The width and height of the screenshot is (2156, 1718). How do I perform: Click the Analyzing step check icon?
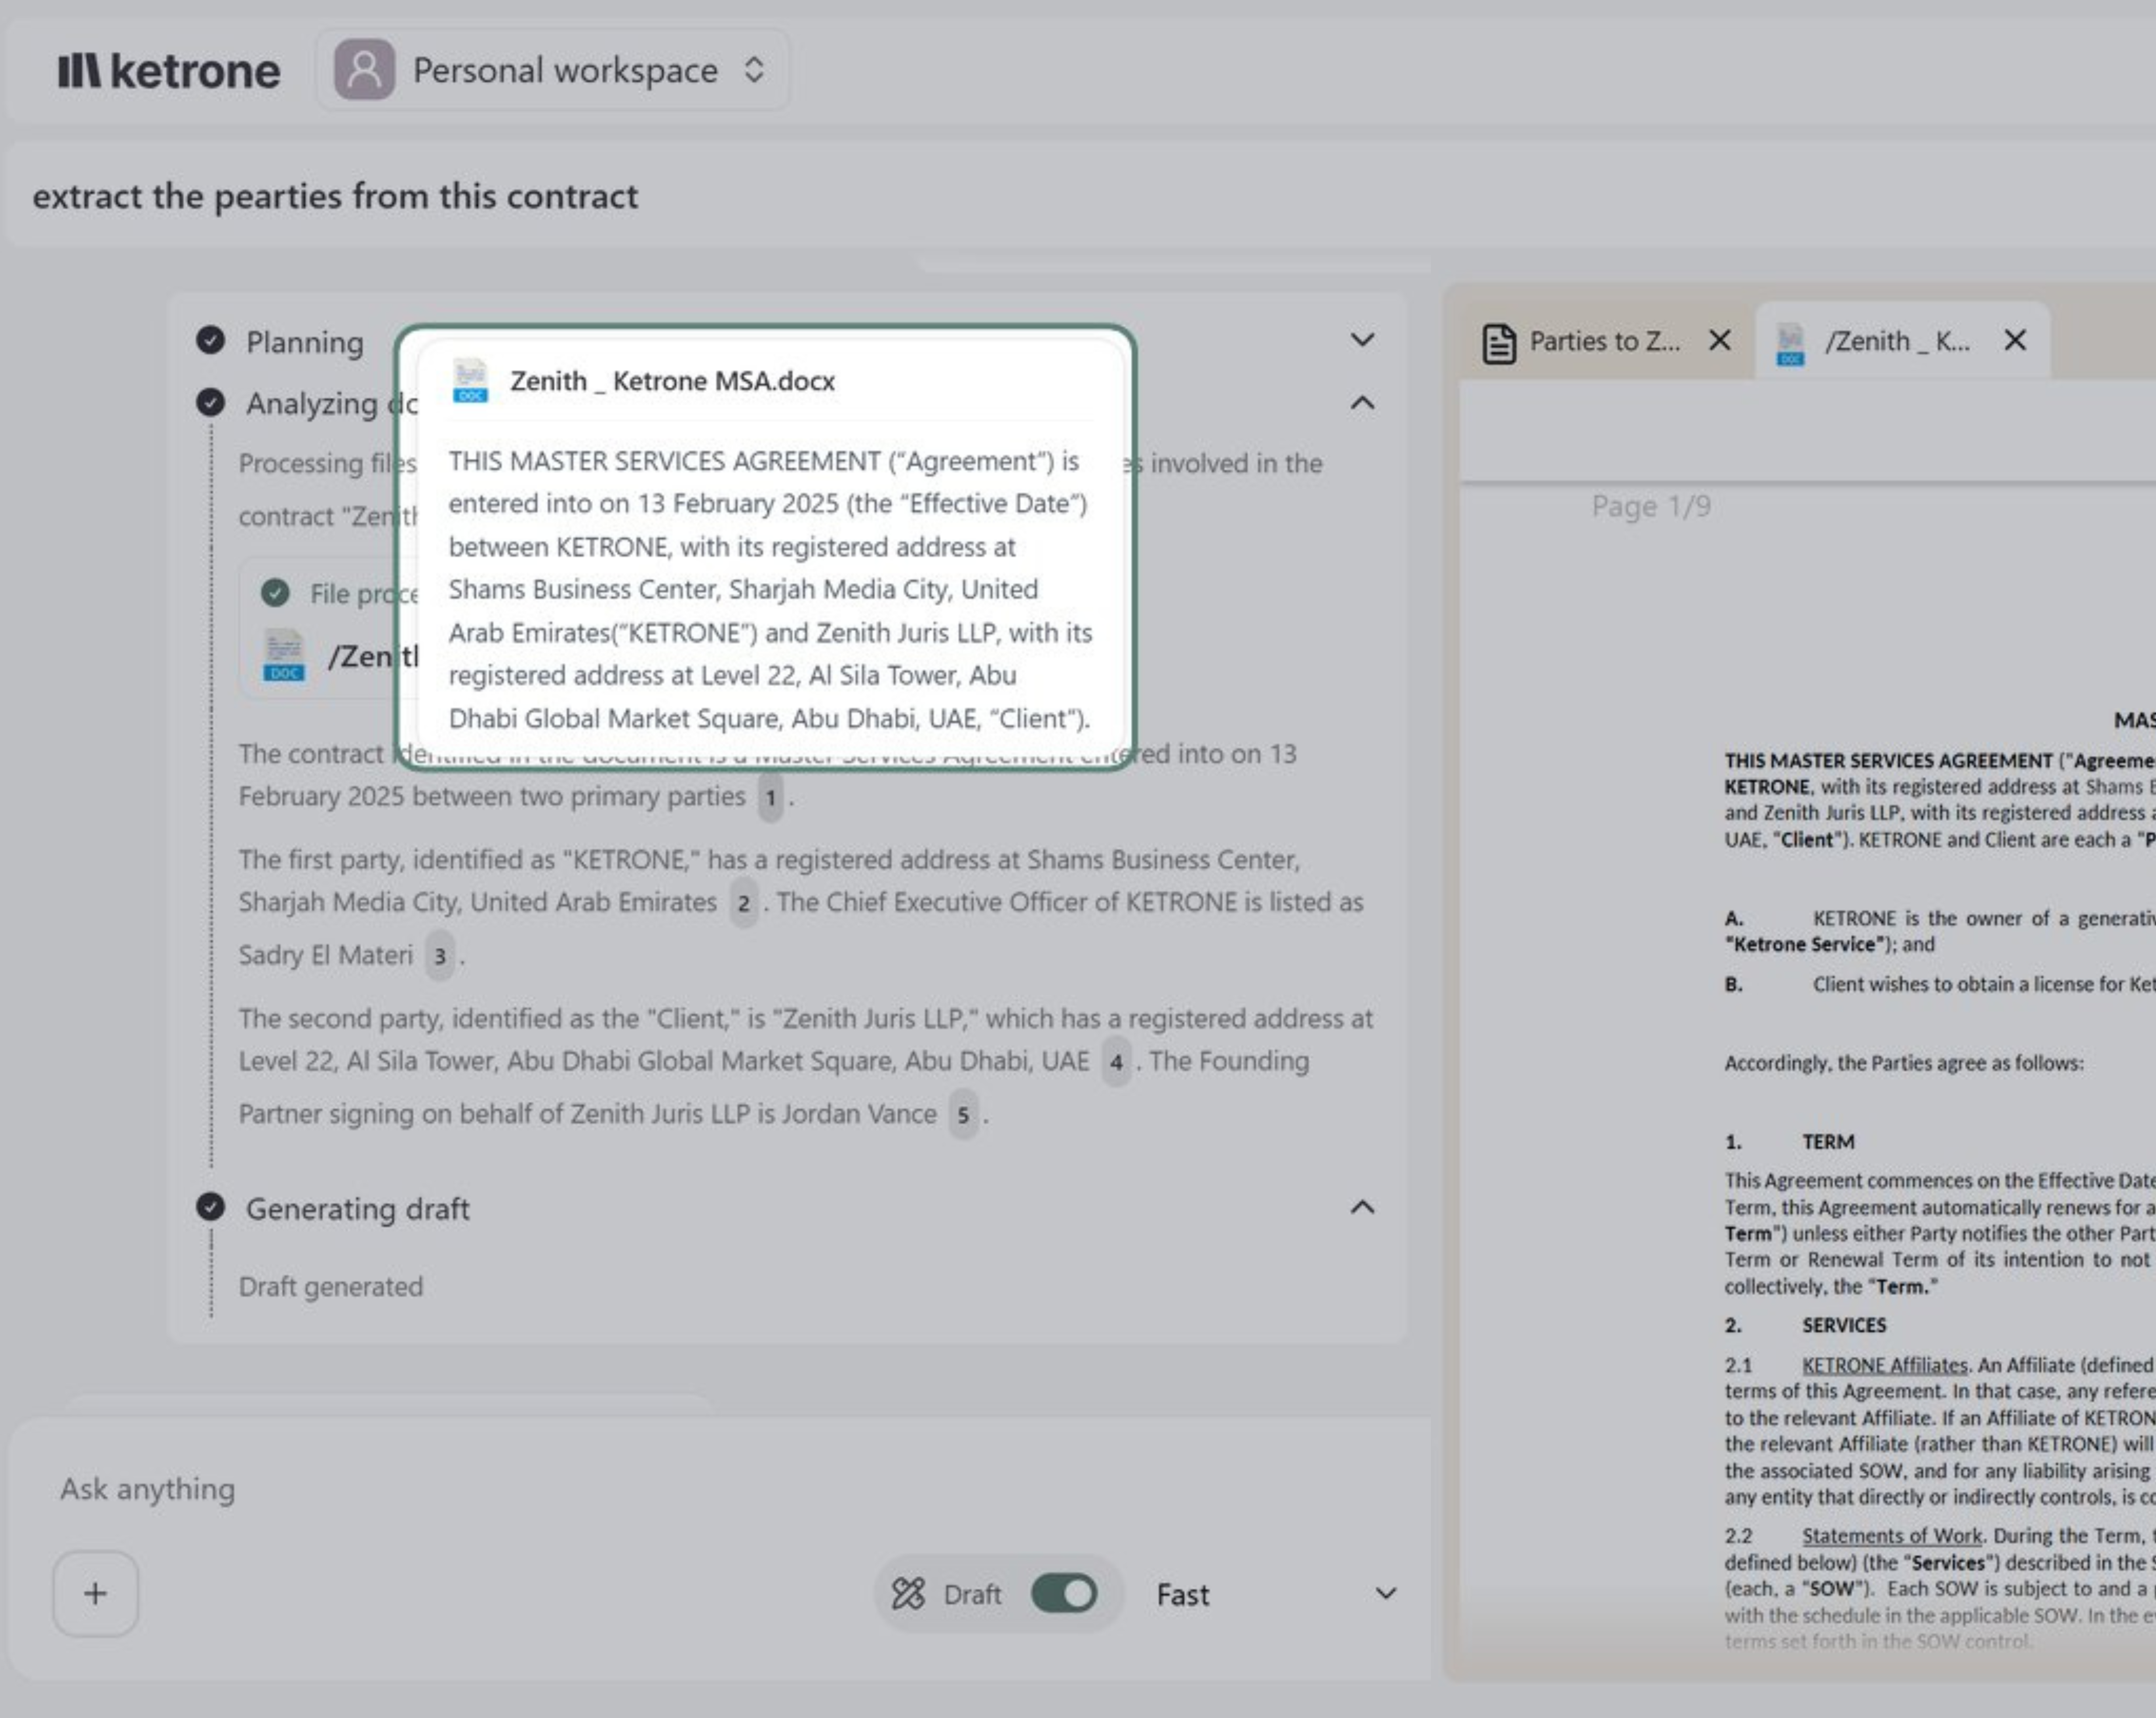tap(210, 402)
